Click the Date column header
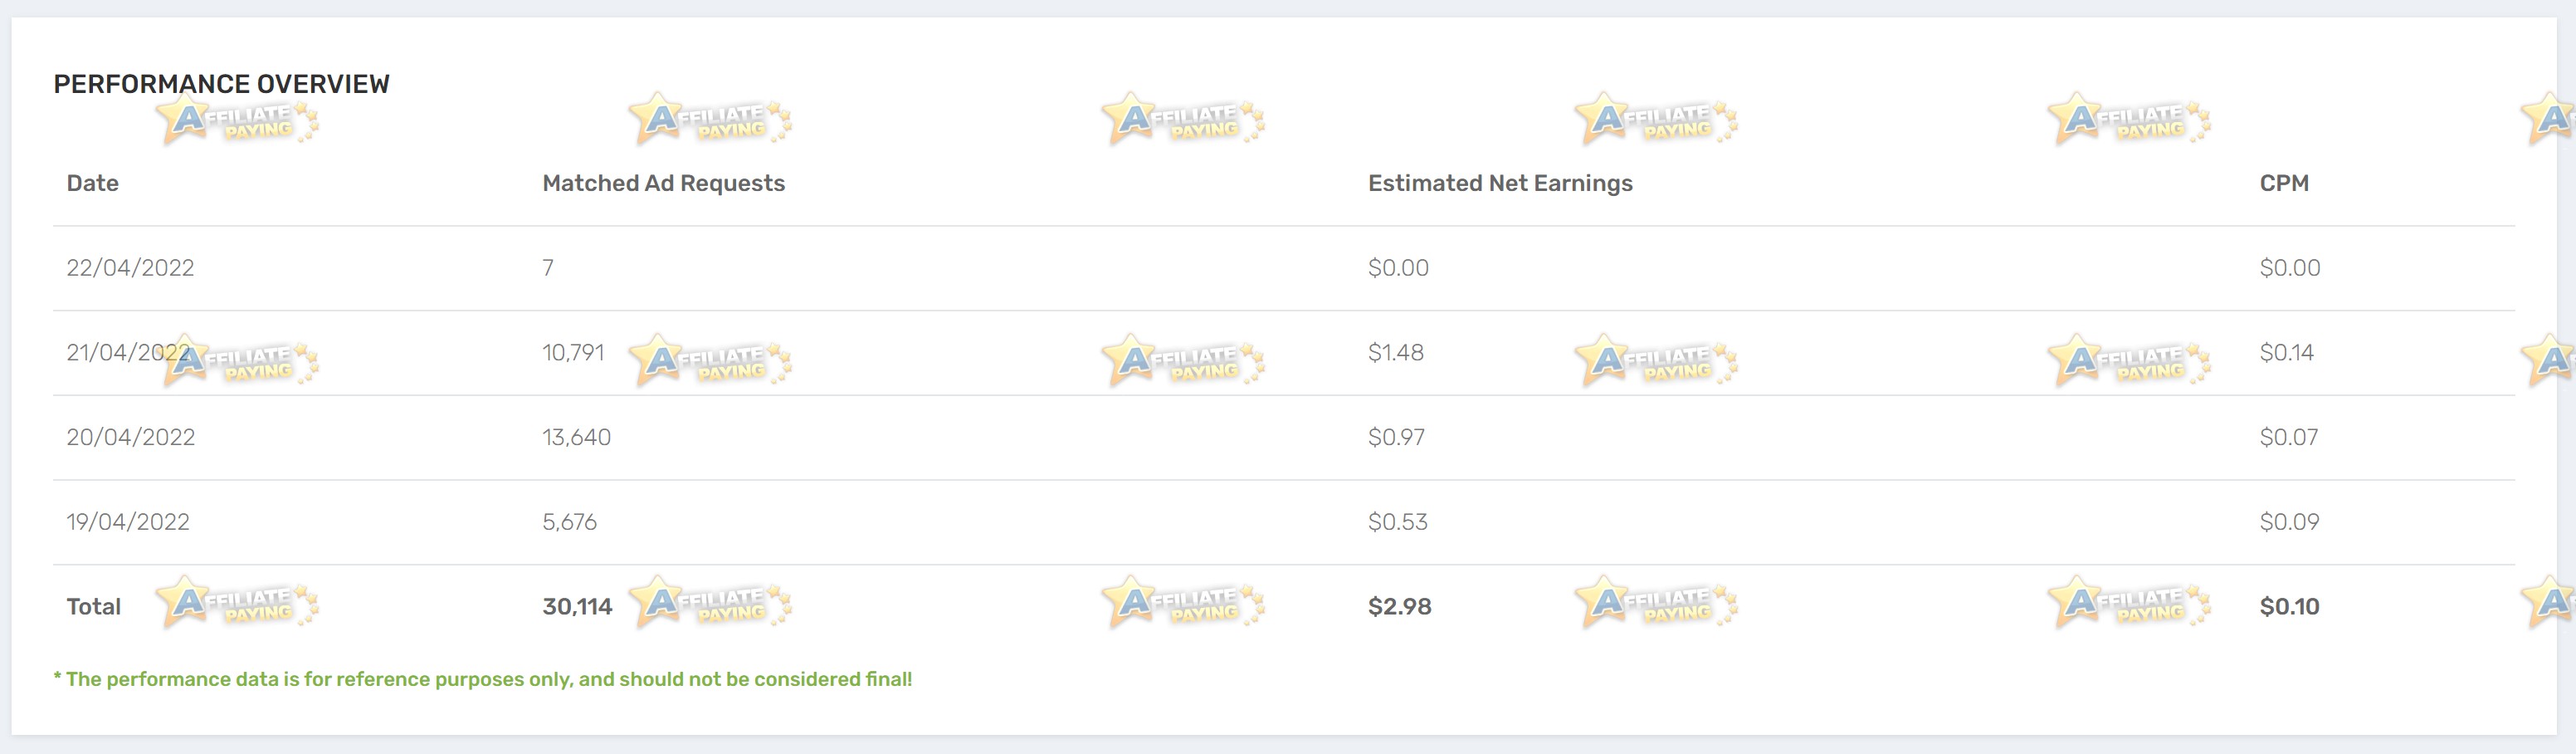This screenshot has width=2576, height=754. 92,183
